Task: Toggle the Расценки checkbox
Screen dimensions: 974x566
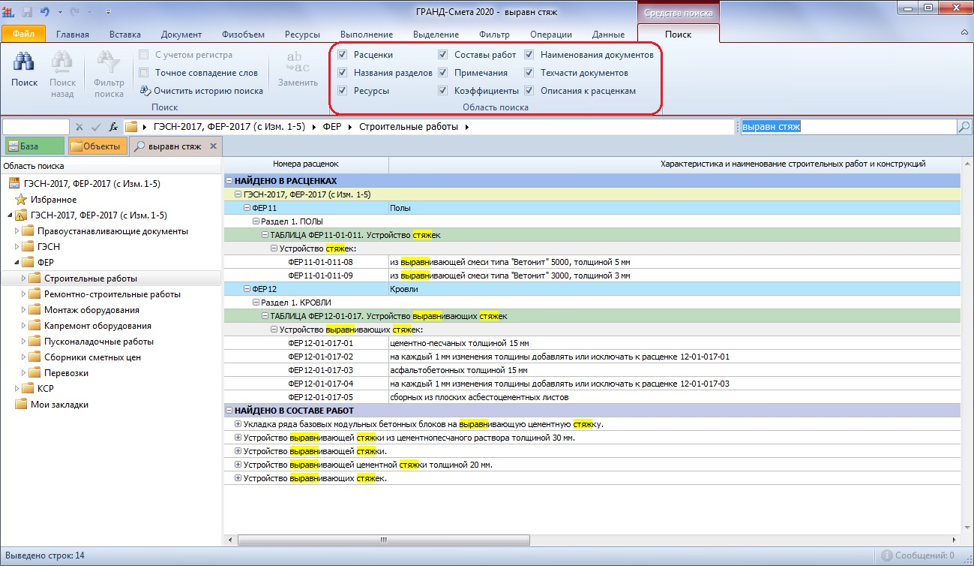Action: point(342,55)
